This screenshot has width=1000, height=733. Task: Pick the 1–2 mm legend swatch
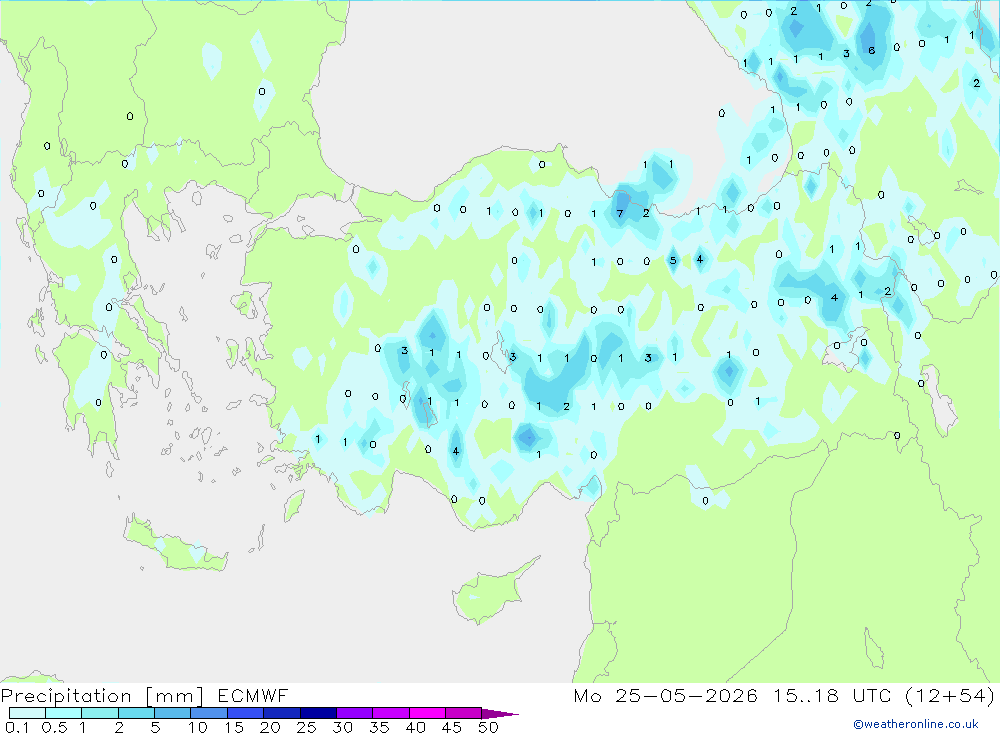click(100, 713)
